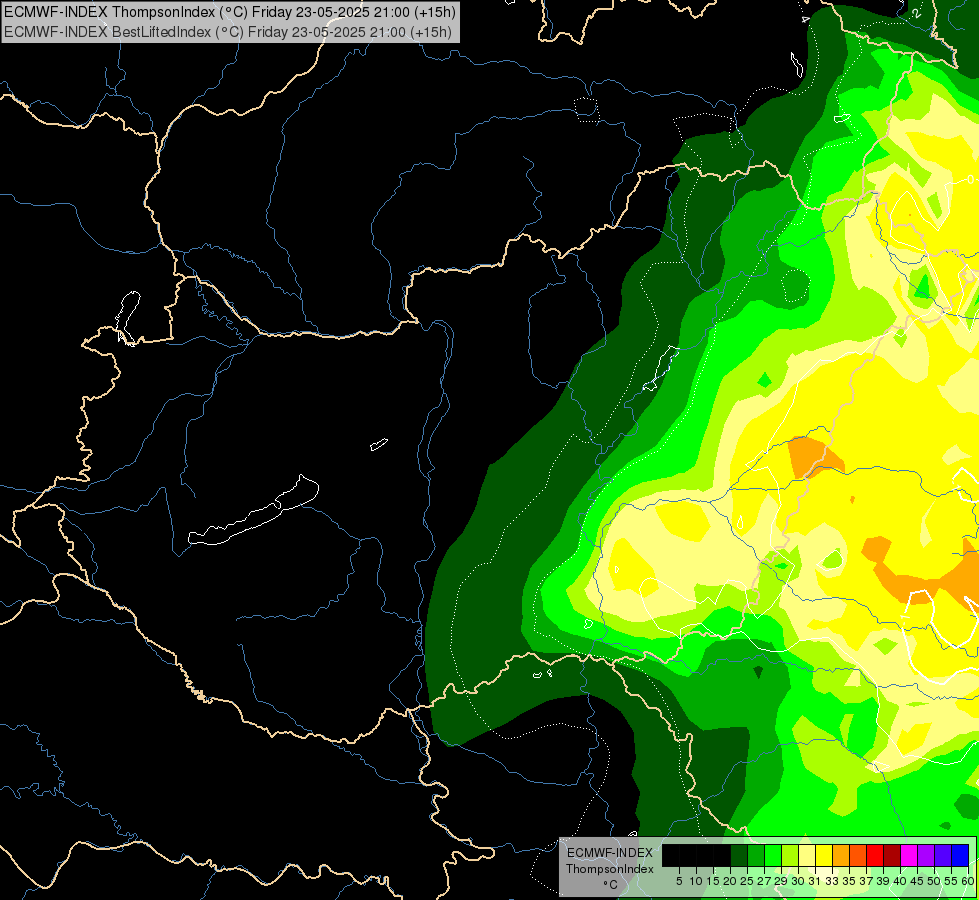This screenshot has height=900, width=979.
Task: Click the legend value "25"
Action: [747, 881]
